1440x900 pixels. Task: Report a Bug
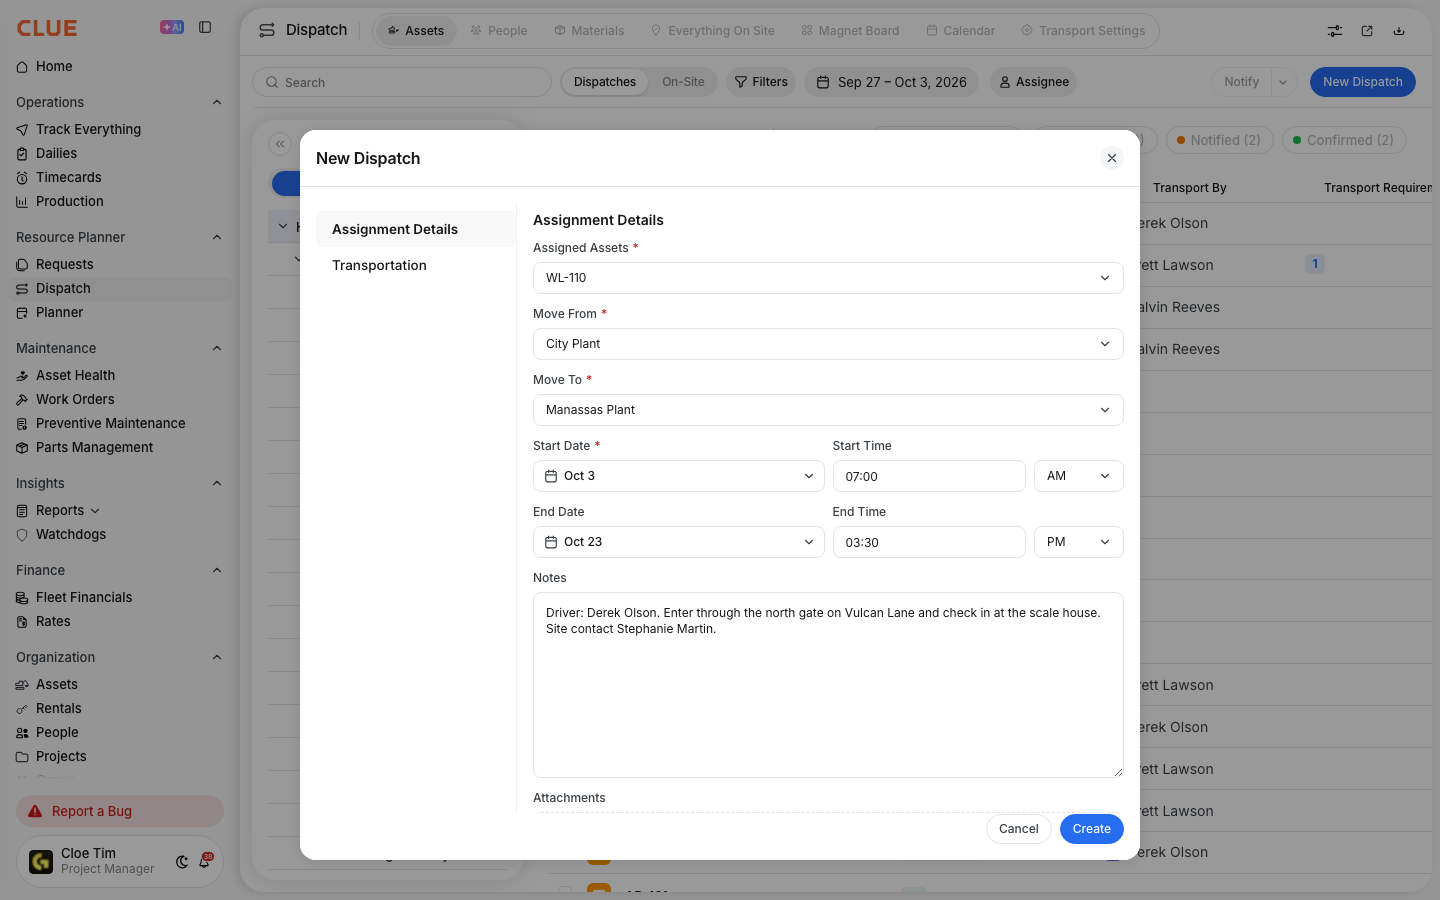pos(120,811)
